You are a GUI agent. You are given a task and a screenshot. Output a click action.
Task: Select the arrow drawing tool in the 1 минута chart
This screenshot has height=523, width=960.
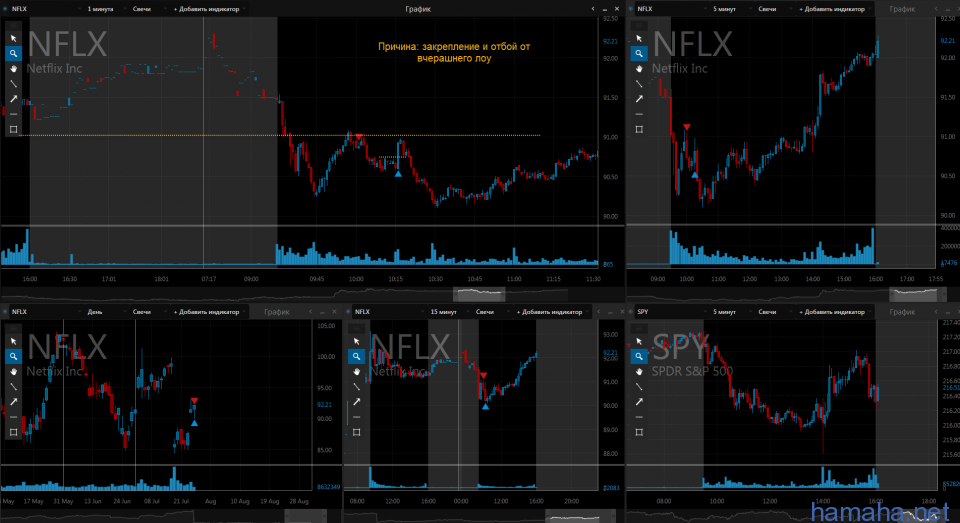click(13, 99)
